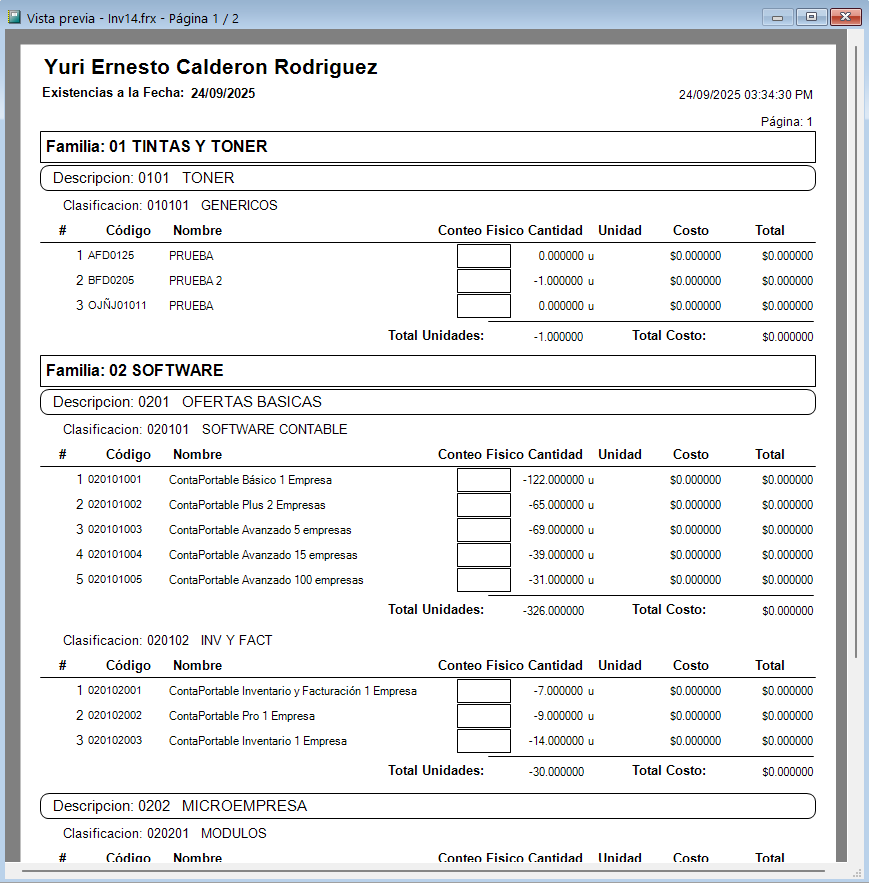Screen dimensions: 869x883
Task: Click the Familia: 02 SOFTWARE header
Action: (x=427, y=371)
